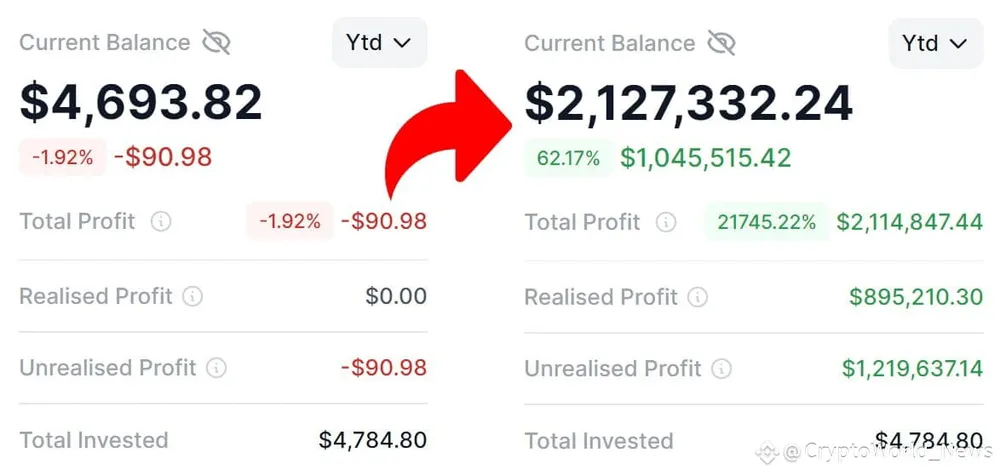
Task: Click left Unrealised Profit info icon
Action: (x=216, y=367)
